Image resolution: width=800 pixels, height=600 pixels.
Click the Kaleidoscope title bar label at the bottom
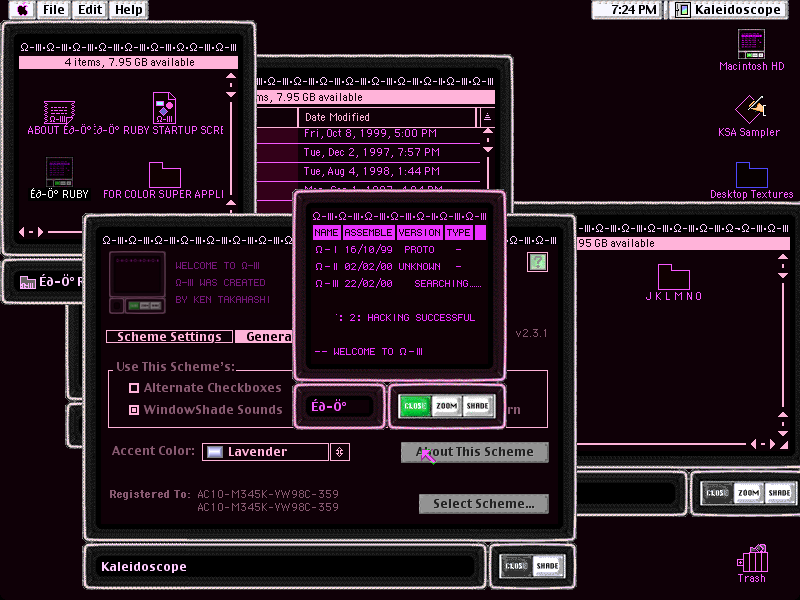click(x=144, y=566)
